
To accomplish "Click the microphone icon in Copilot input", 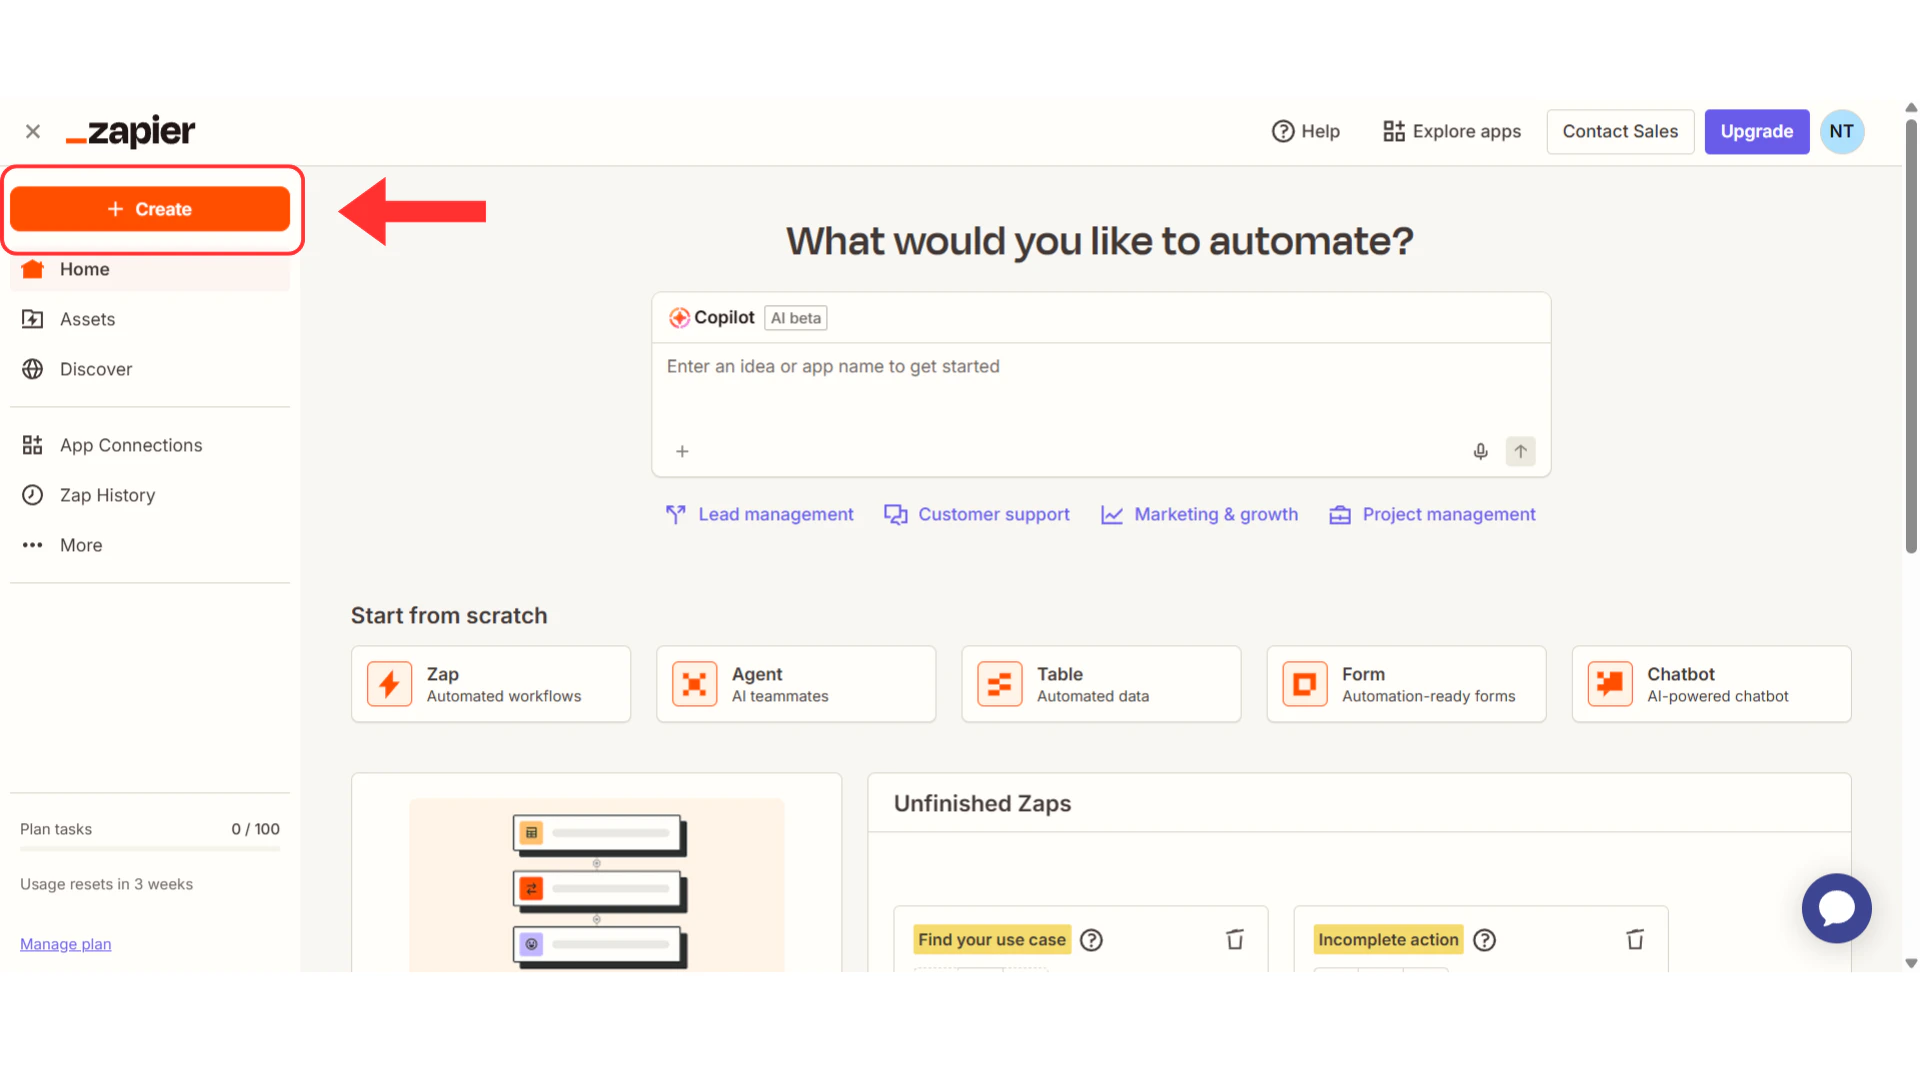I will tap(1480, 451).
